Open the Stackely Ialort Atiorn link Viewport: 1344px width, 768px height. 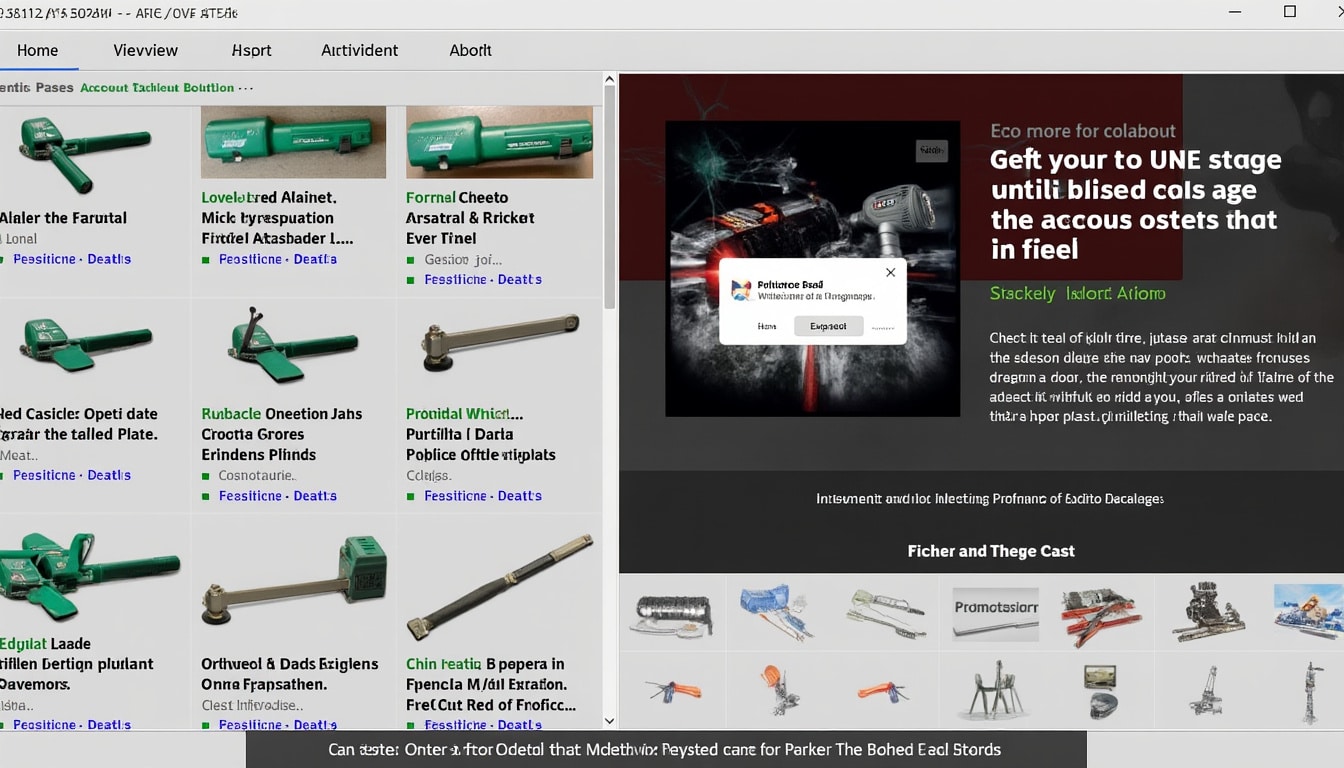[x=1077, y=293]
